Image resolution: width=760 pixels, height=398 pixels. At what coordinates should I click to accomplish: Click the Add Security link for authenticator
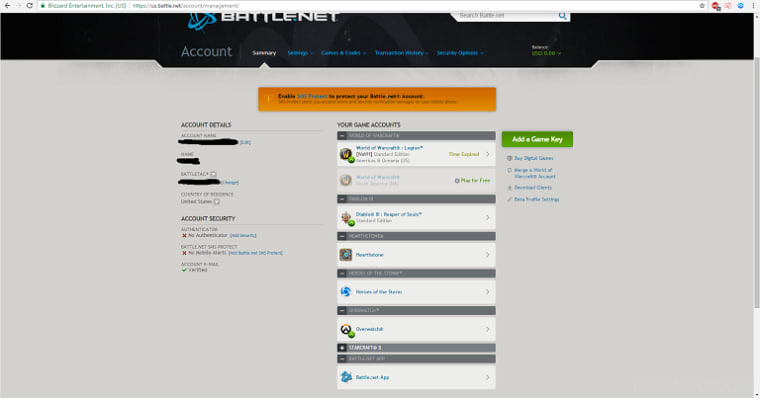[x=243, y=236]
